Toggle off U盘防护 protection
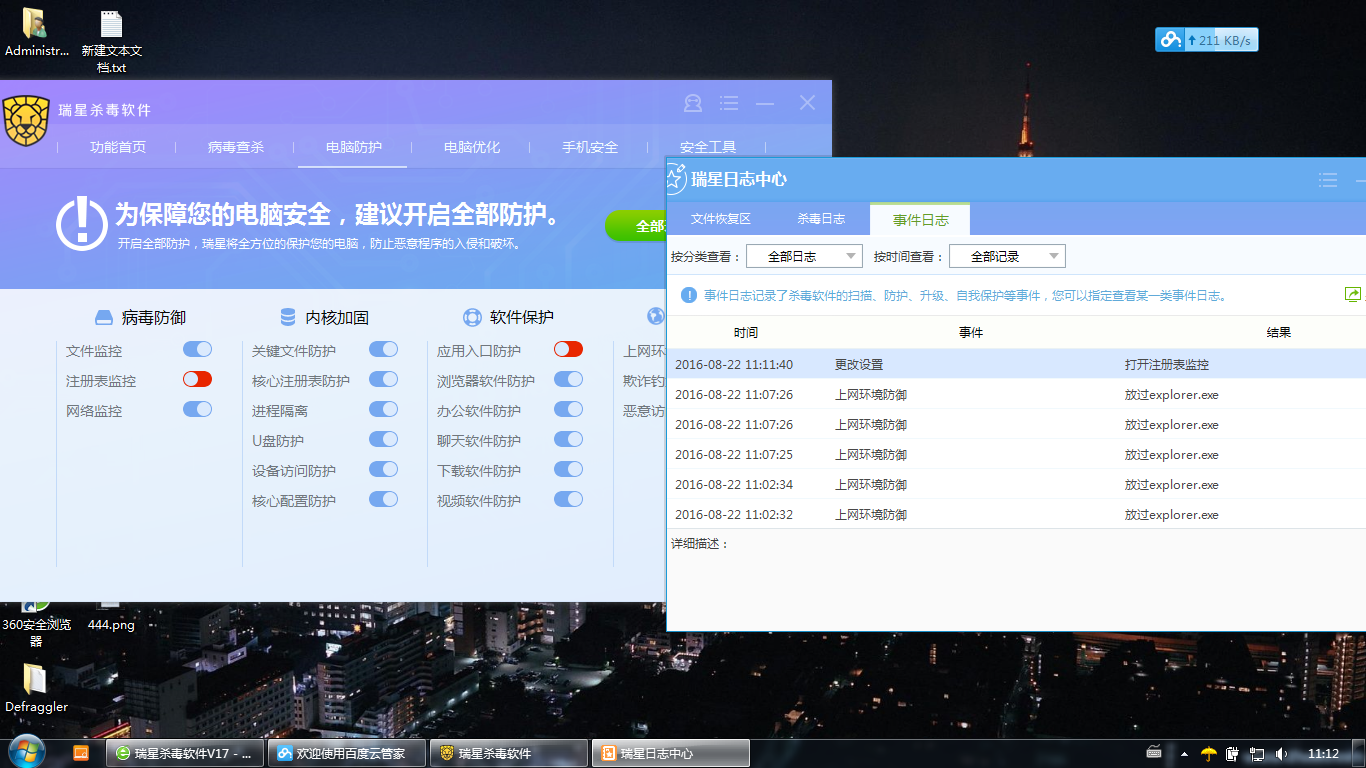The height and width of the screenshot is (768, 1366). 383,439
